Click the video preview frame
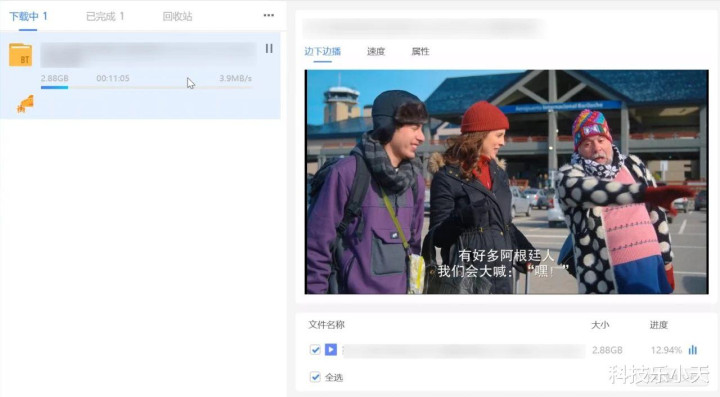The image size is (720, 397). [506, 182]
